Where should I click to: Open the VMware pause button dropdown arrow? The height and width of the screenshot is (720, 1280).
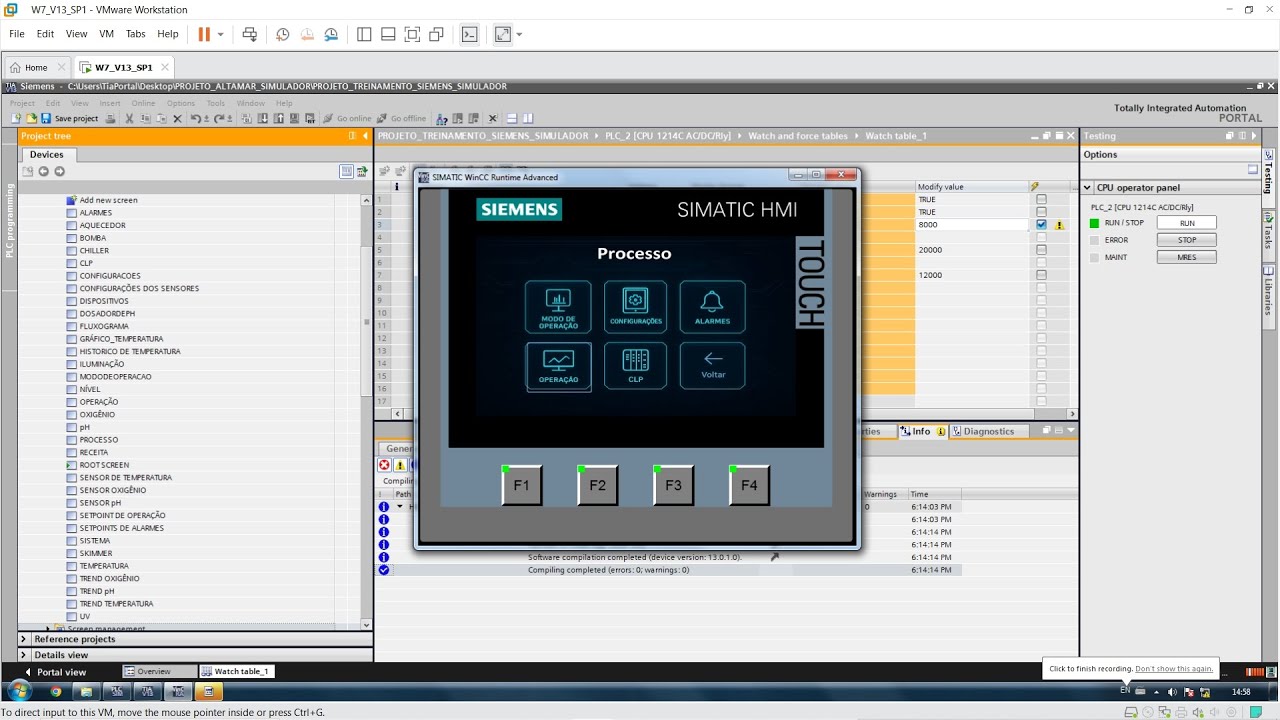pos(220,34)
